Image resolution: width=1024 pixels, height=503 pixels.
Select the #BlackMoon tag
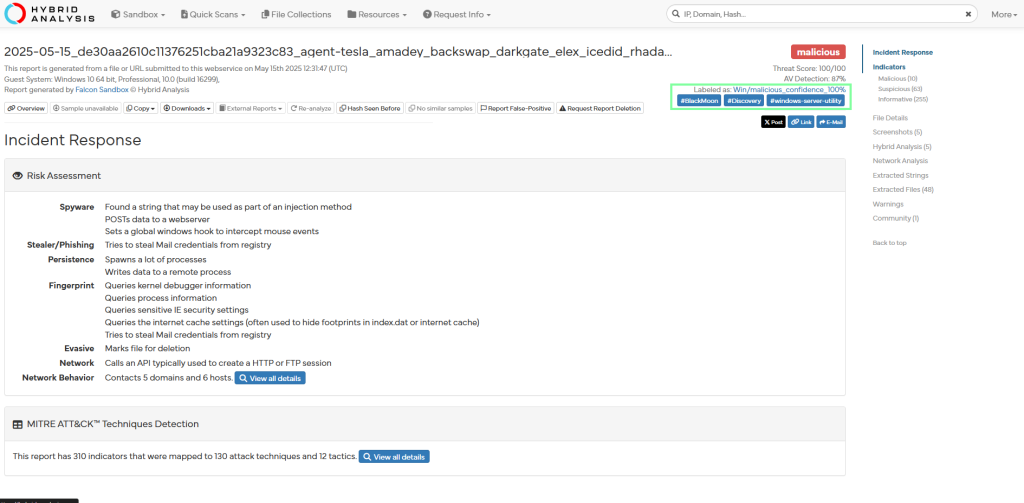pos(699,101)
